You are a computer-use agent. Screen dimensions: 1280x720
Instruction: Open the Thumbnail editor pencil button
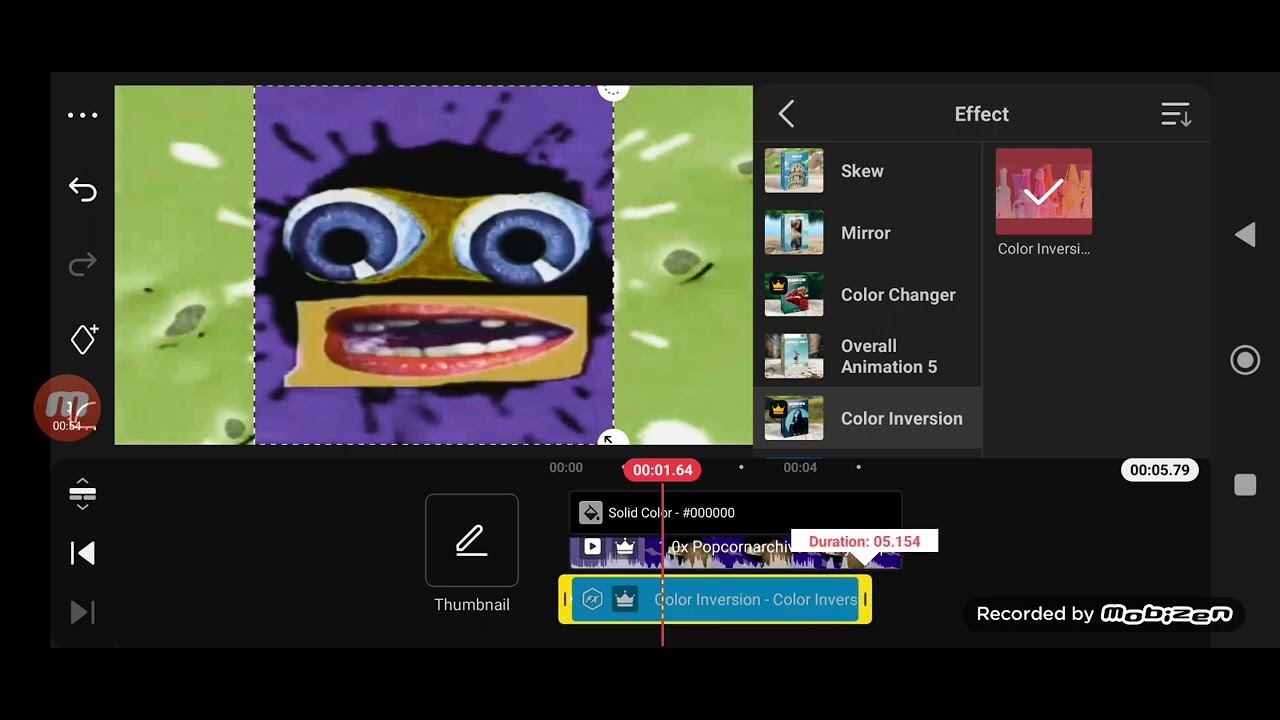(472, 540)
